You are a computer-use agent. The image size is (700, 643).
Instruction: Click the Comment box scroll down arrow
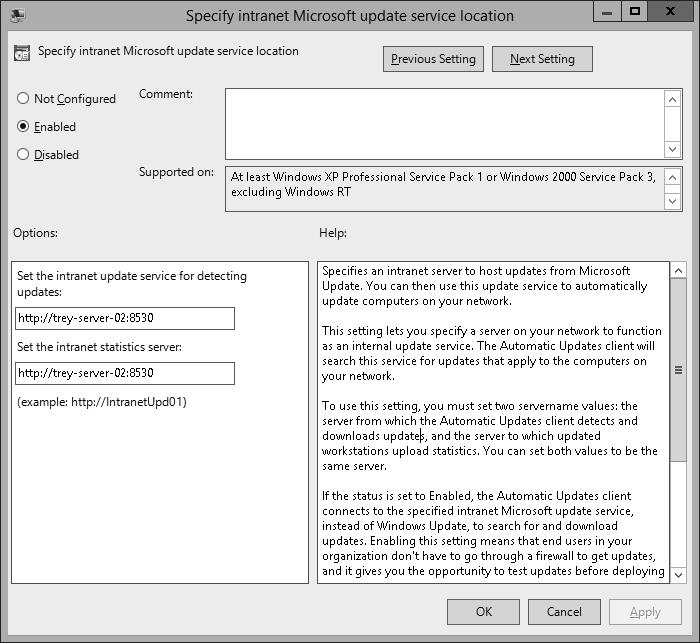[672, 149]
